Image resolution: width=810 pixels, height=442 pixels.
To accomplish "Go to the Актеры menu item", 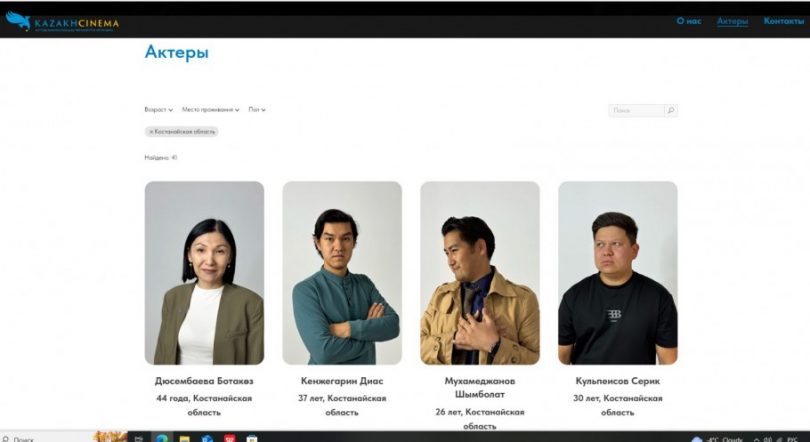I will 732,21.
